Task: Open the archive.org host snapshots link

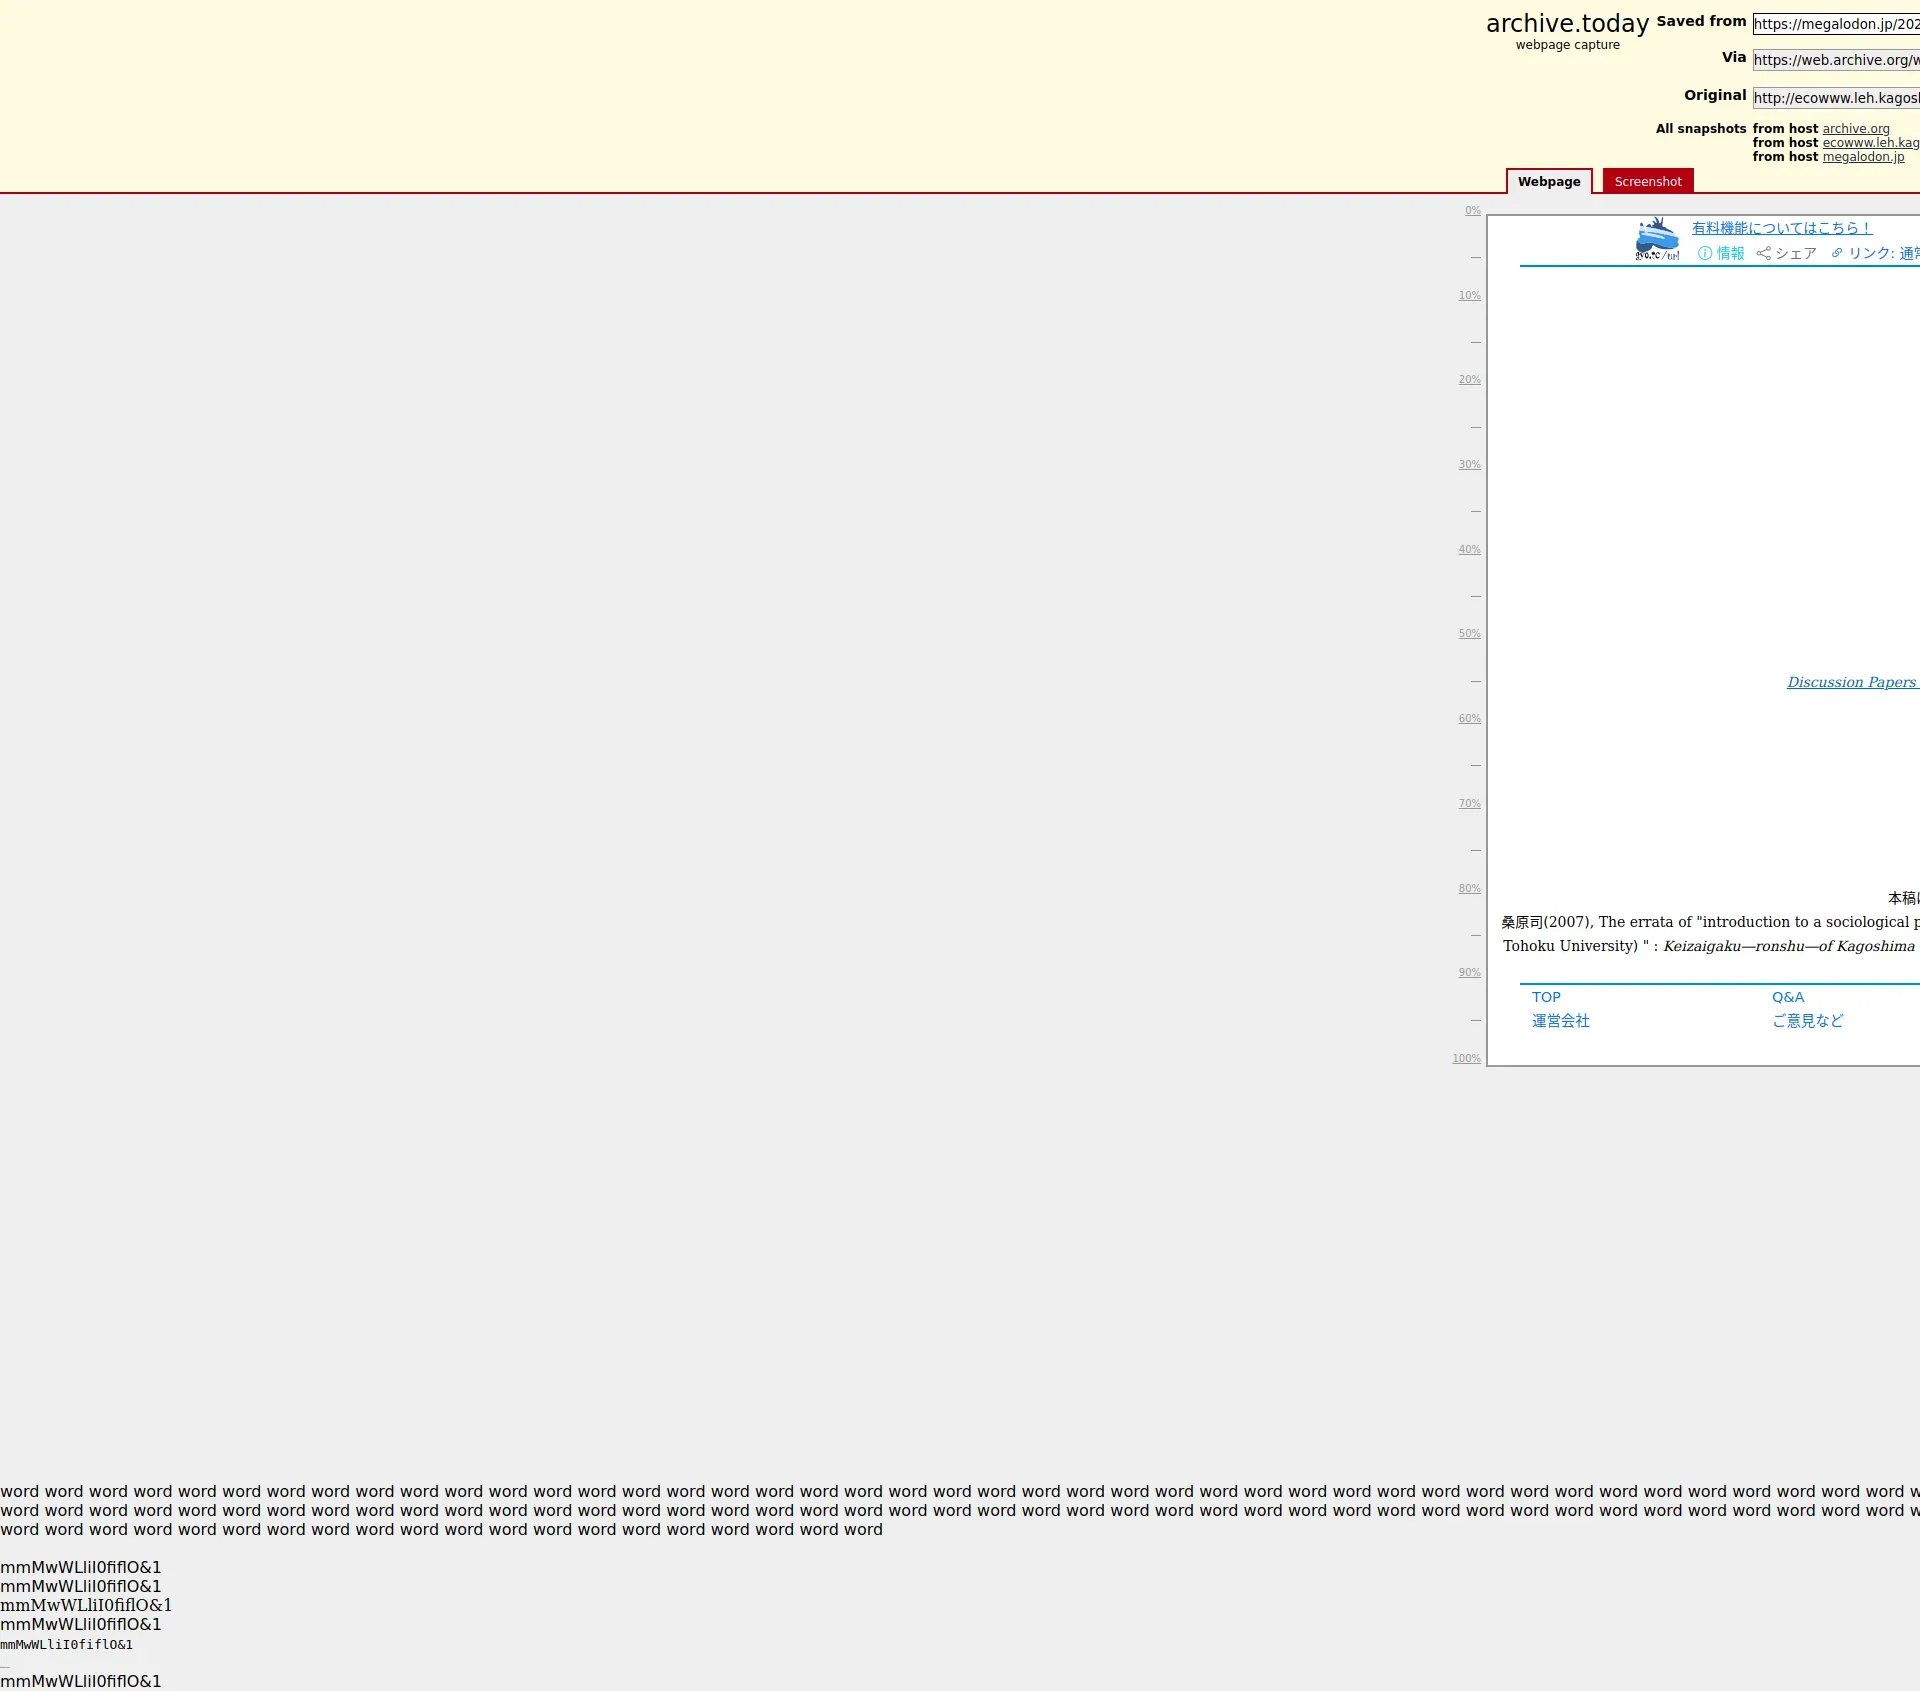Action: click(1855, 129)
